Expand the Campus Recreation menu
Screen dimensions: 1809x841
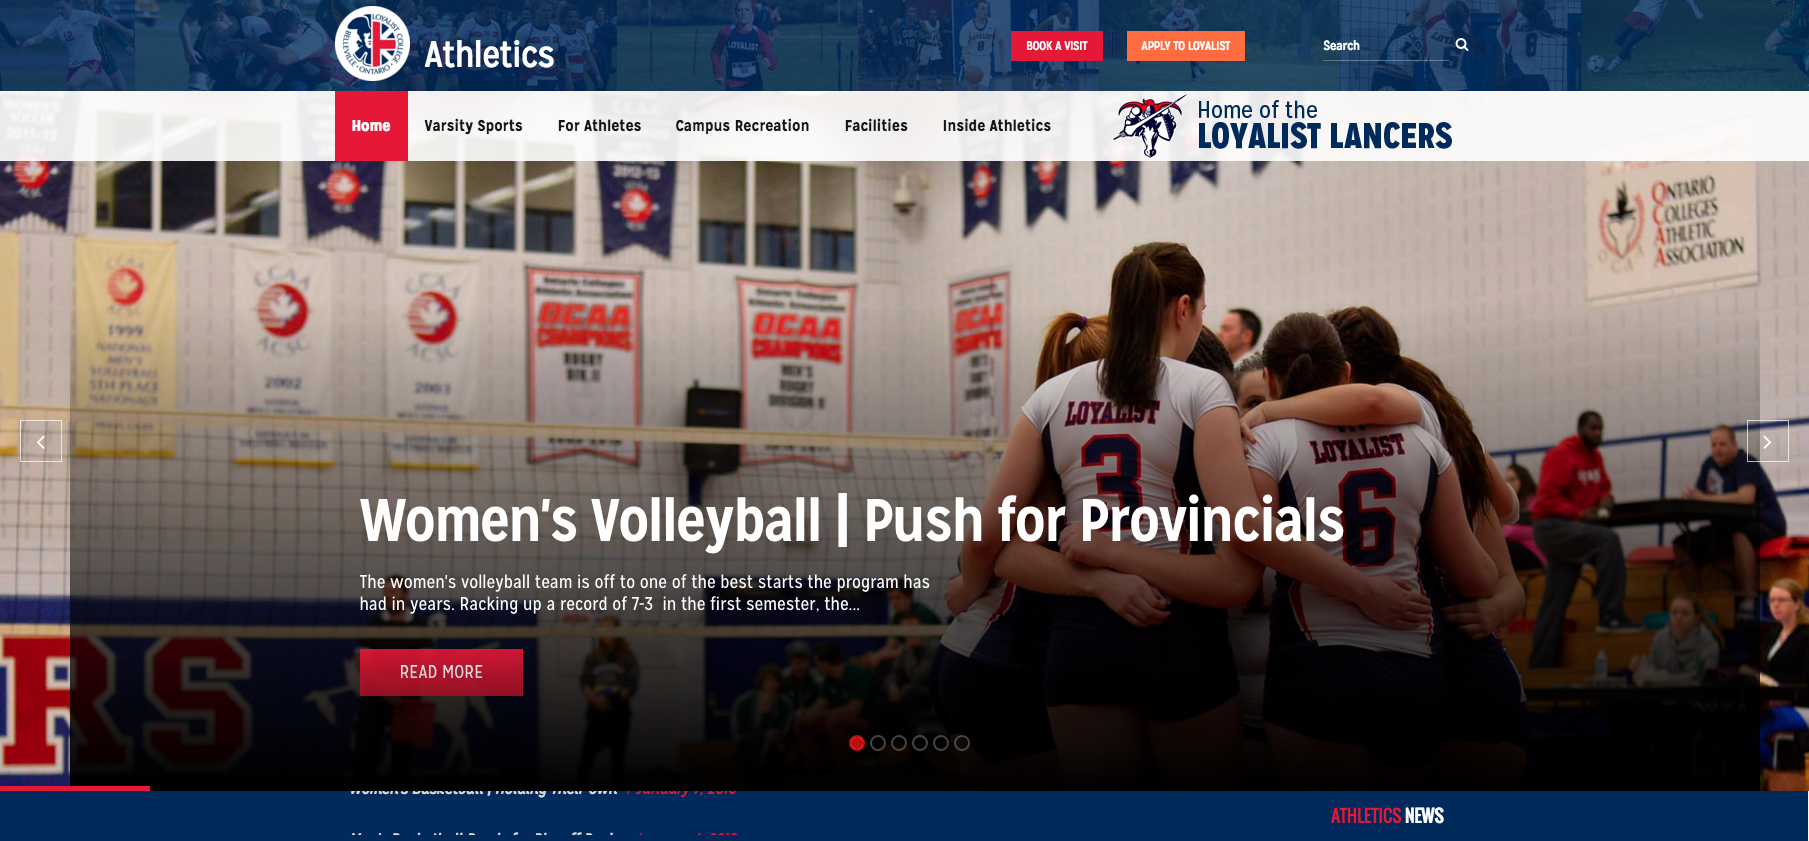tap(742, 126)
